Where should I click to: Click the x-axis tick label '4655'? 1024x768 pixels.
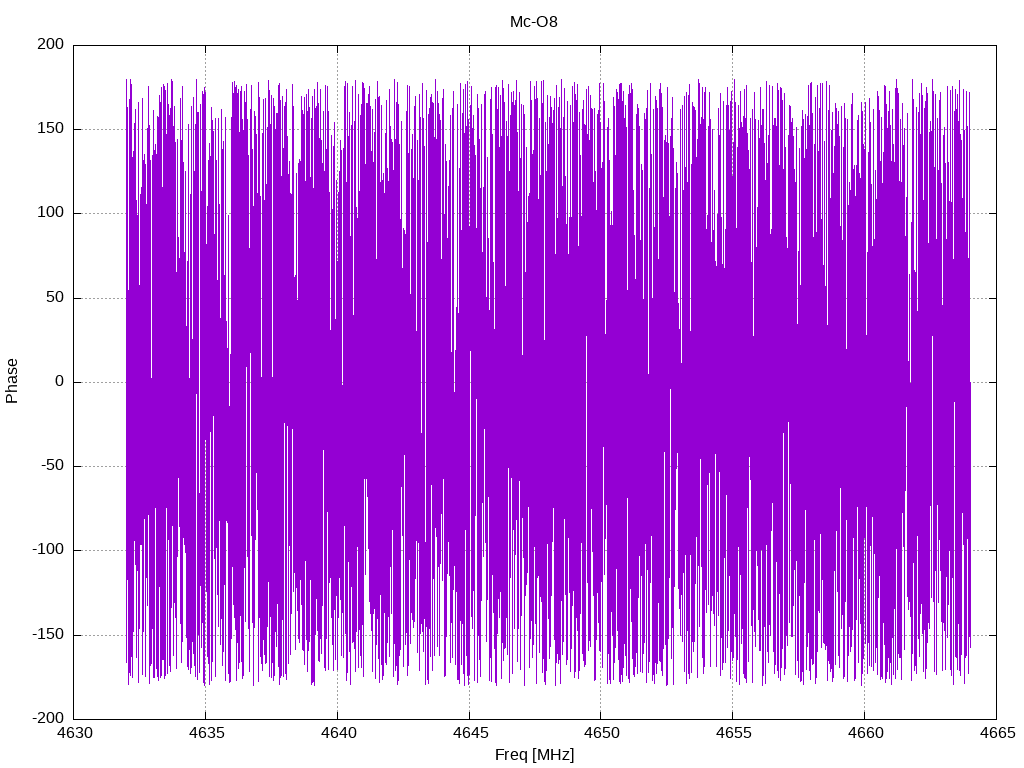tap(733, 733)
